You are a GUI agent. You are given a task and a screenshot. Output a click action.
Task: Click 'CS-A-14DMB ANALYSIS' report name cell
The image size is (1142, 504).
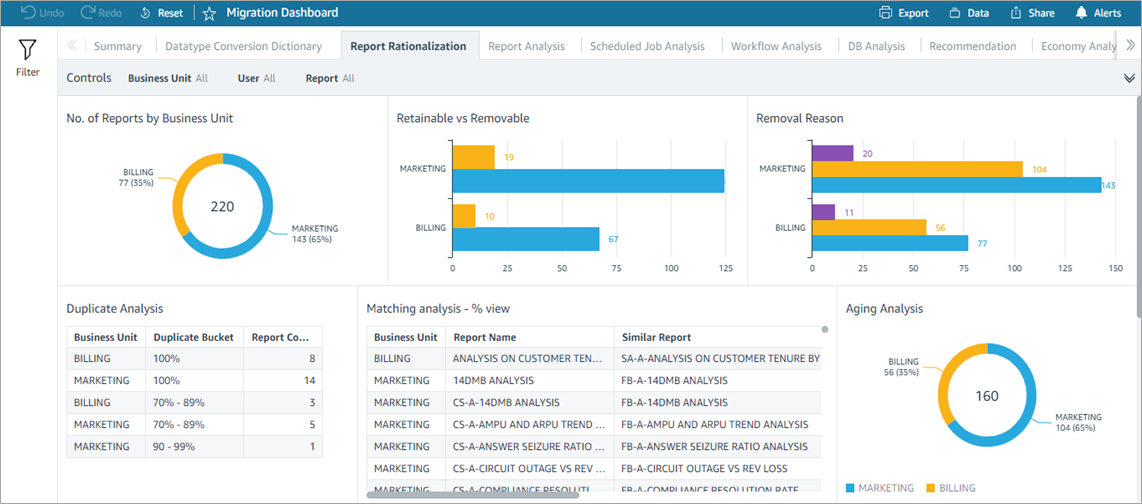(529, 402)
